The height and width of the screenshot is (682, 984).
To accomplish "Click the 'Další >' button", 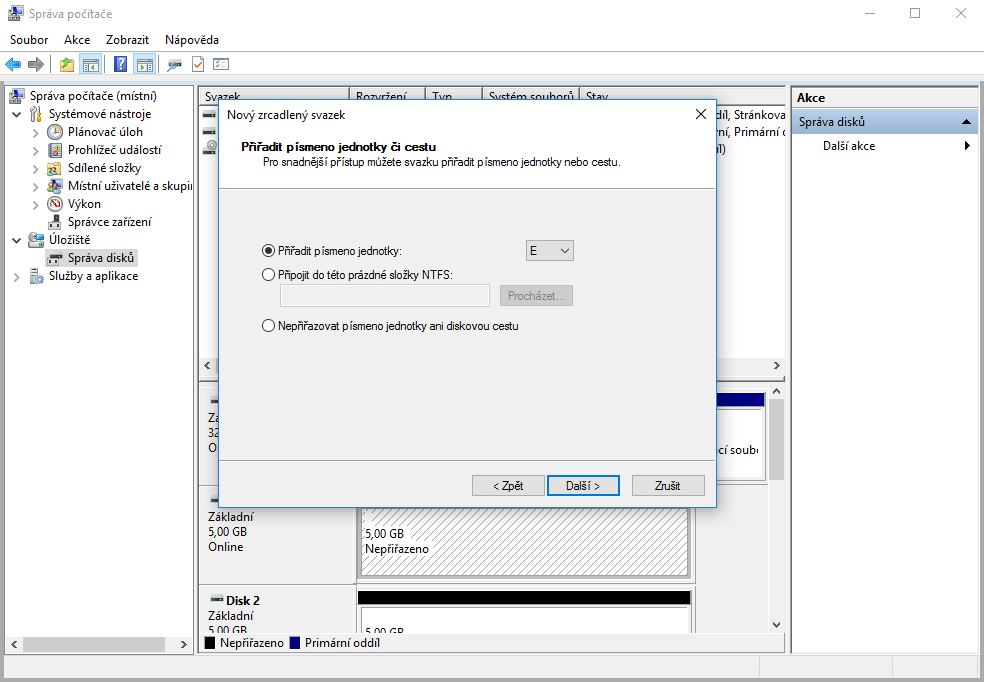I will pos(583,485).
